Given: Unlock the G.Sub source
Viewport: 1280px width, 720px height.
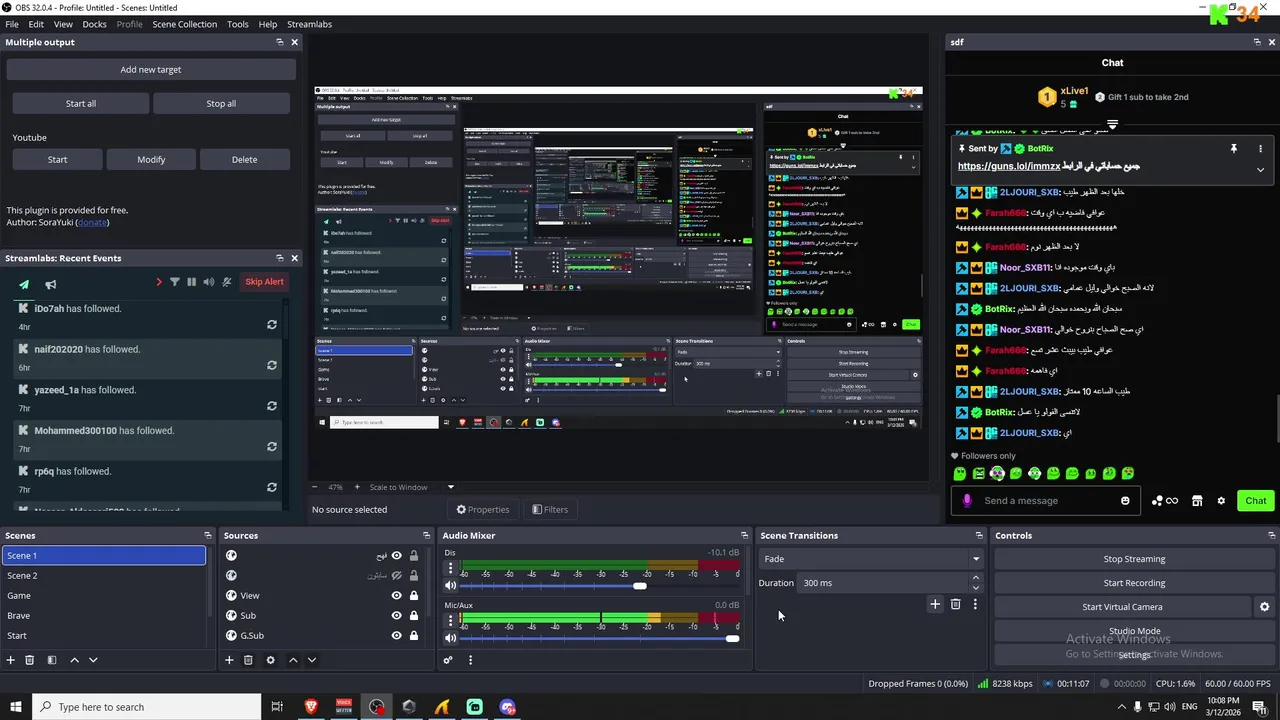Looking at the screenshot, I should [x=413, y=636].
